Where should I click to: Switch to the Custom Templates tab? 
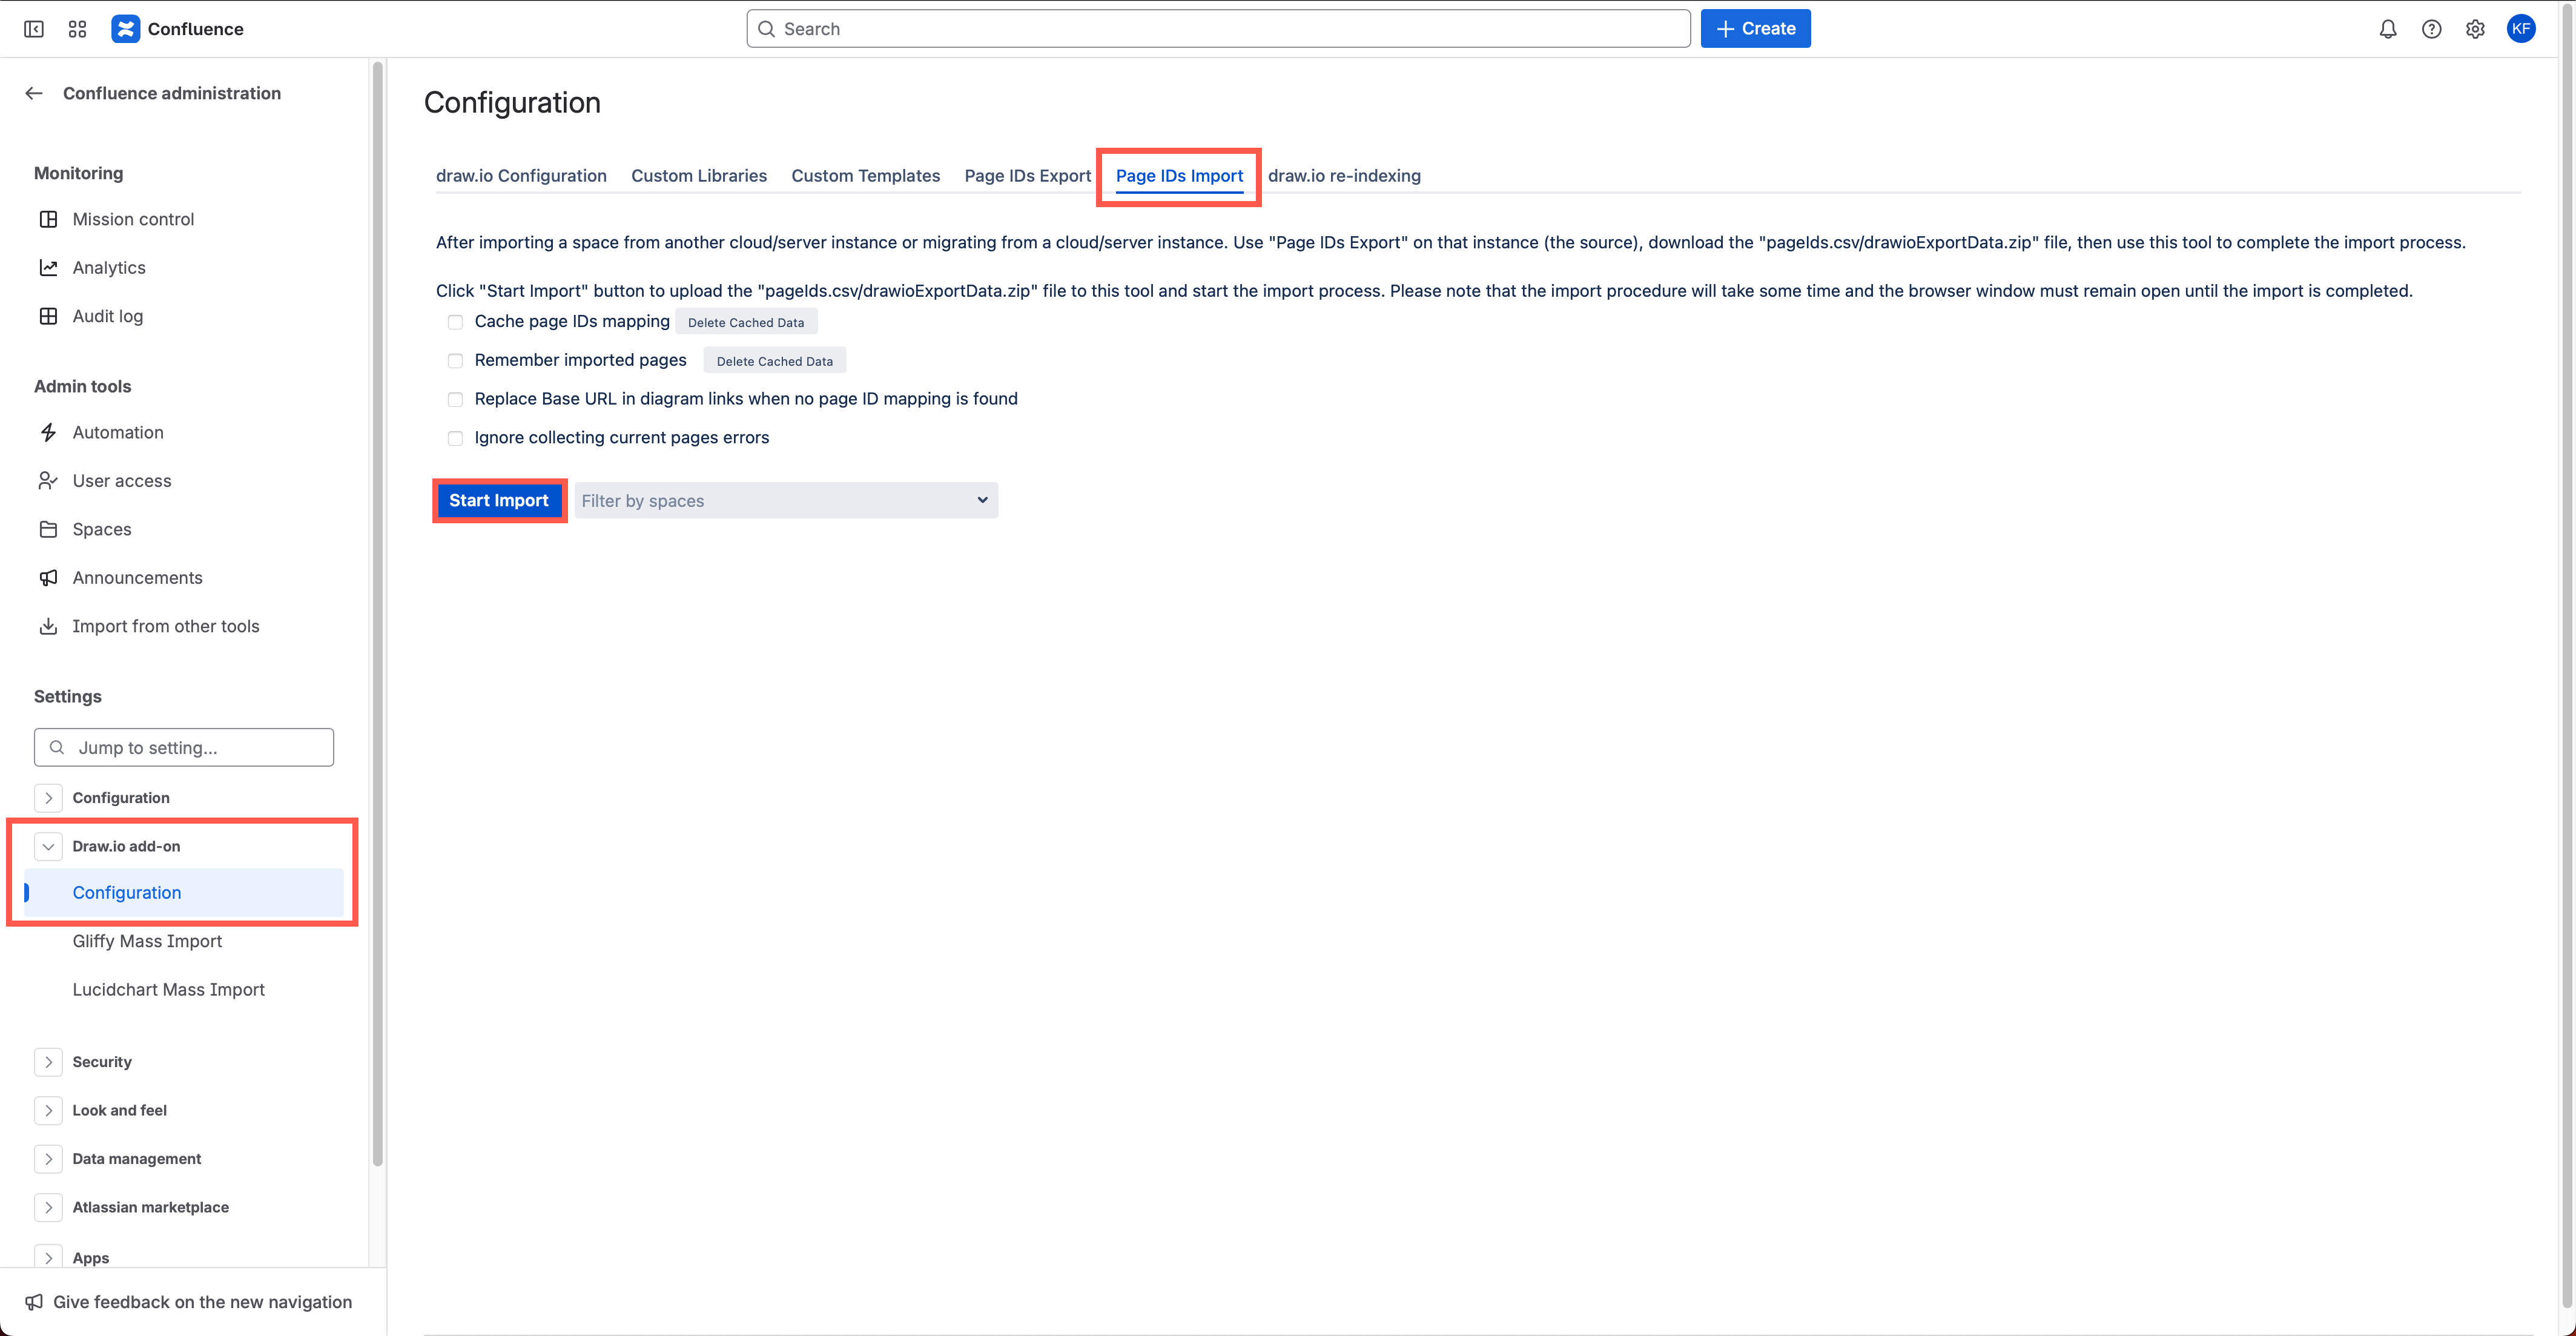865,175
